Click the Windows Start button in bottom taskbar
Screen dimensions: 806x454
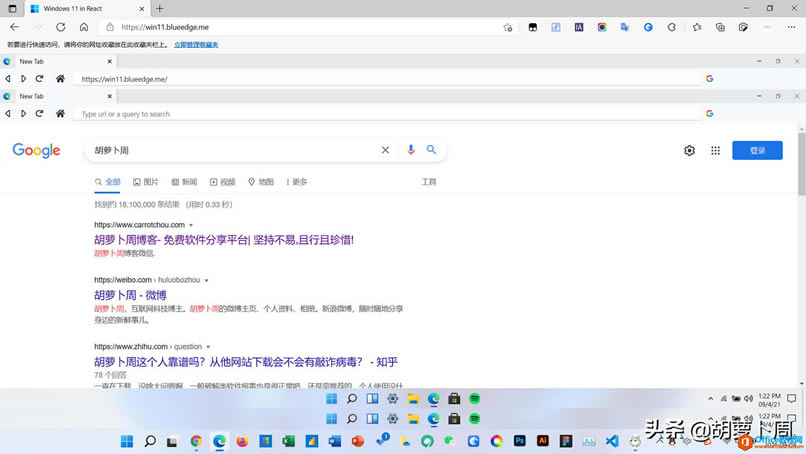(126, 441)
